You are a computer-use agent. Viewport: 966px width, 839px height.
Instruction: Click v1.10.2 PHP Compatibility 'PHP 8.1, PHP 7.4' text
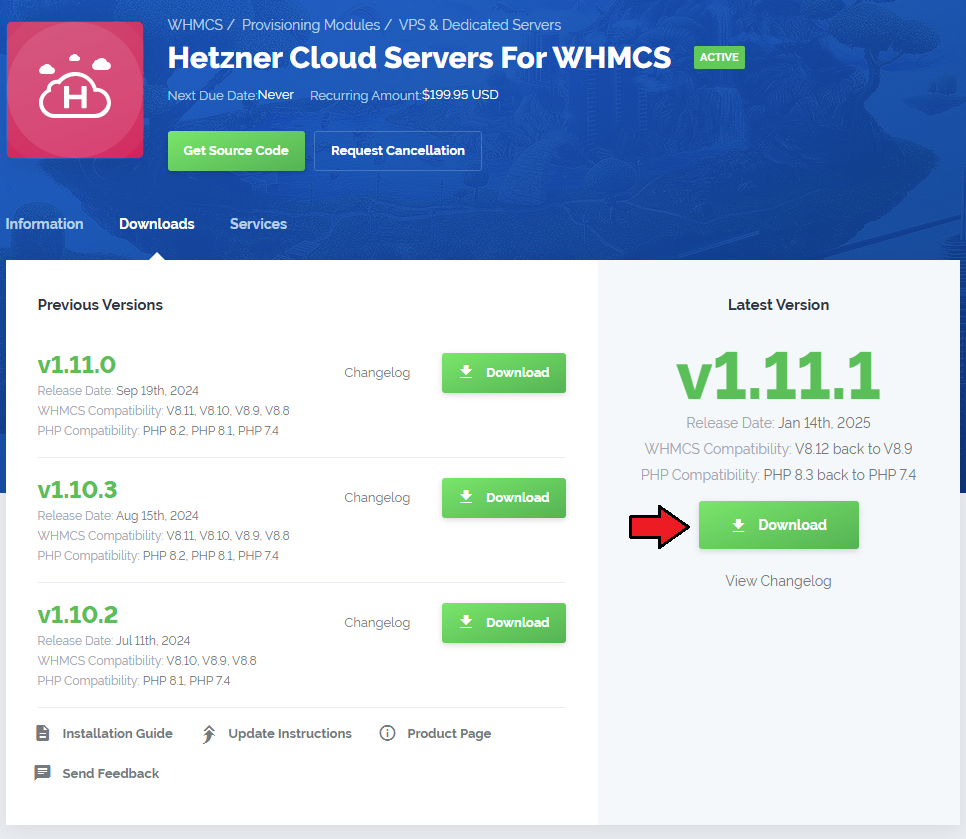click(x=186, y=681)
